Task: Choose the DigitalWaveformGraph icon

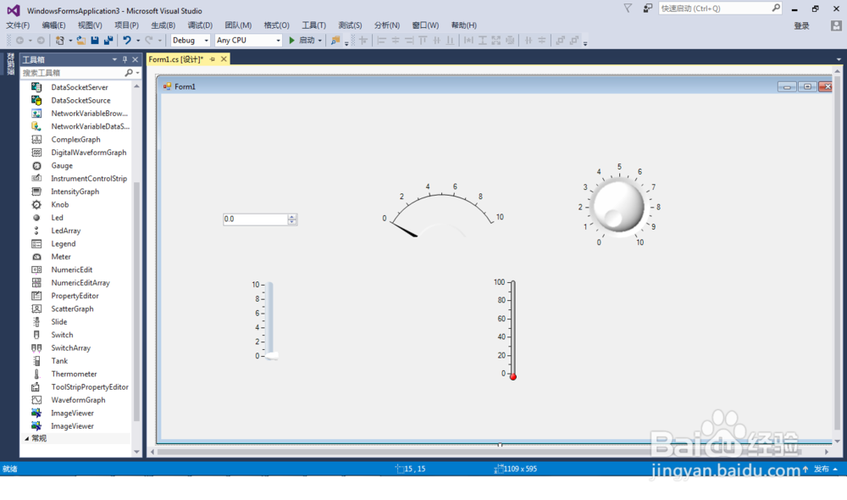Action: 36,152
